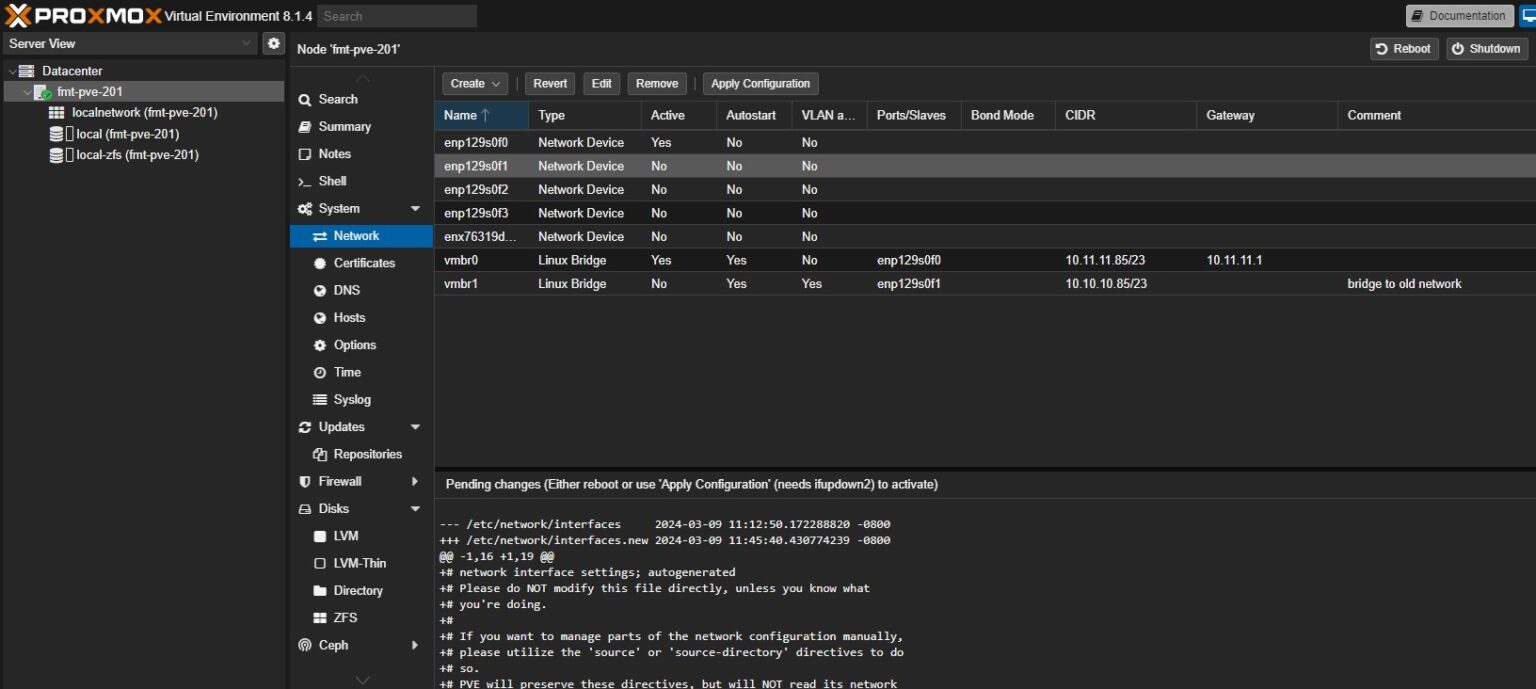Open the Repositories panel
This screenshot has height=689, width=1536.
tap(365, 453)
